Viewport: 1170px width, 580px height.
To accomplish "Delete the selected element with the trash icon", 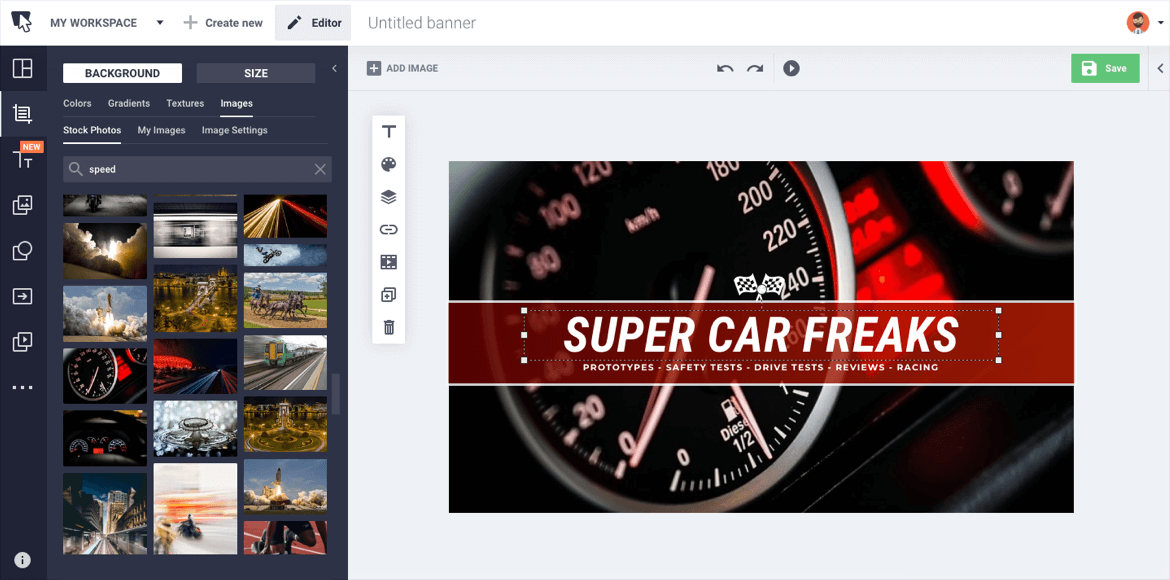I will pyautogui.click(x=388, y=327).
